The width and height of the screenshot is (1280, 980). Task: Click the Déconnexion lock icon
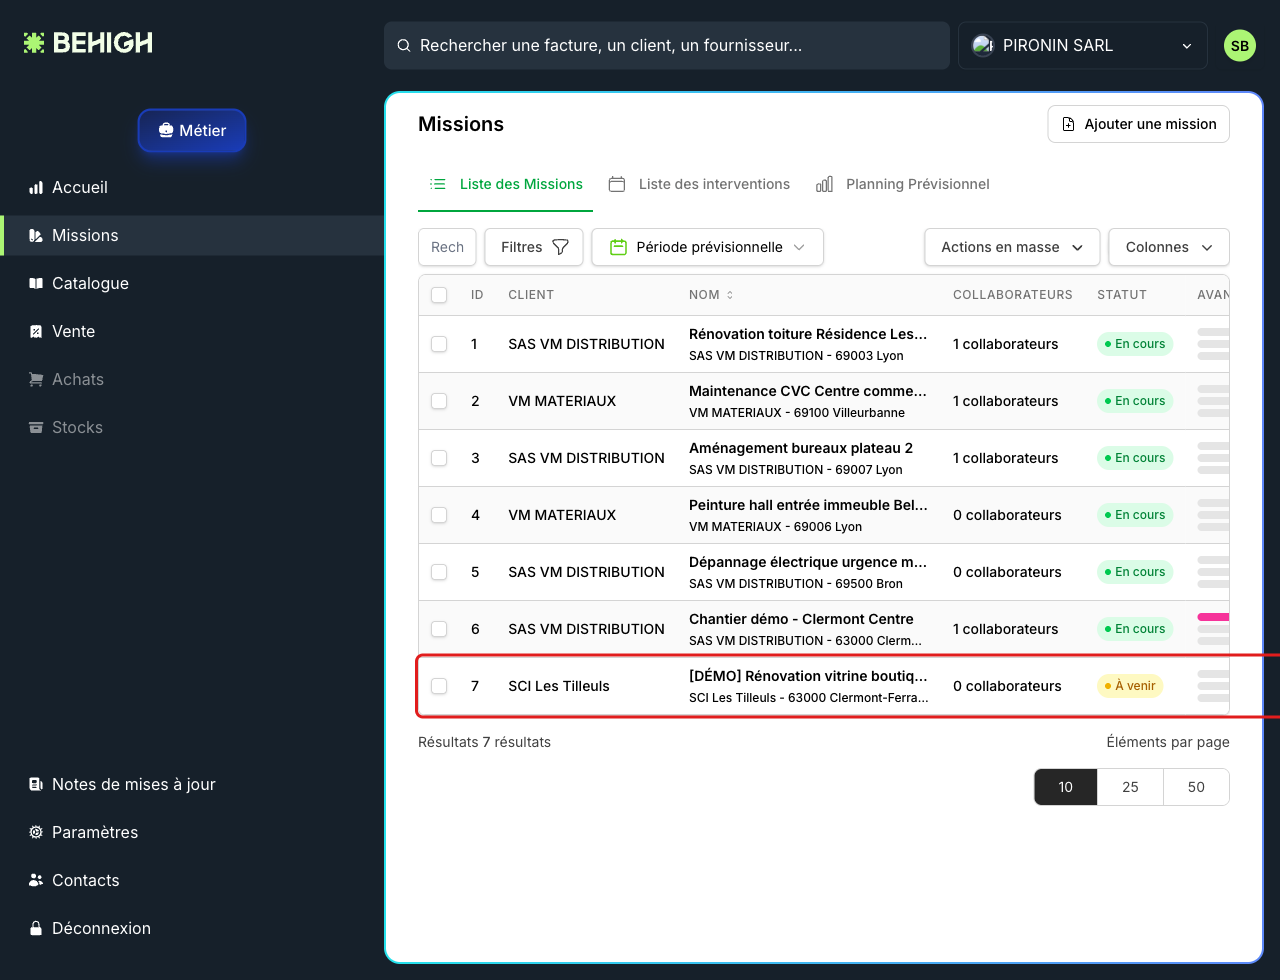pos(36,928)
